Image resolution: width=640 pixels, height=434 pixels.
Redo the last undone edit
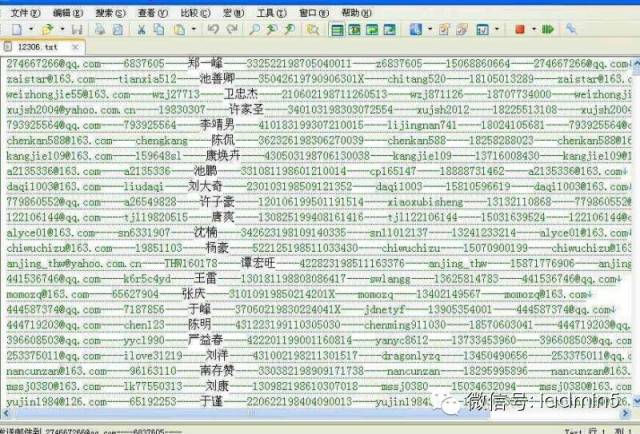pos(232,29)
